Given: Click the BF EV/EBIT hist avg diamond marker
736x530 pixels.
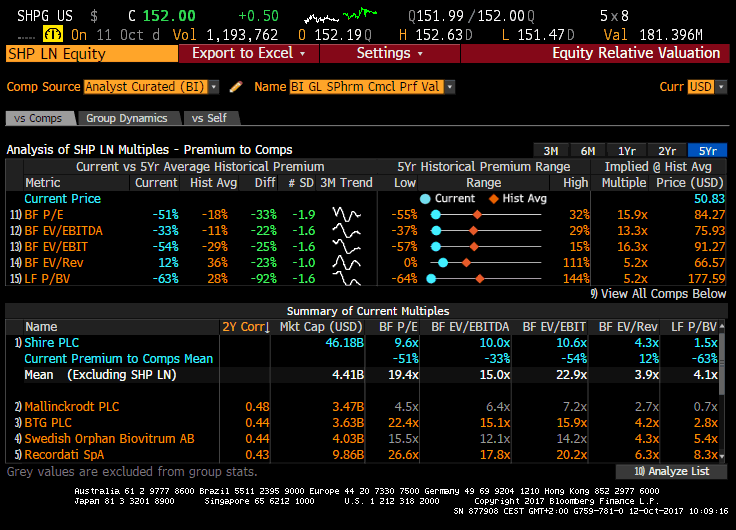Looking at the screenshot, I should [474, 246].
